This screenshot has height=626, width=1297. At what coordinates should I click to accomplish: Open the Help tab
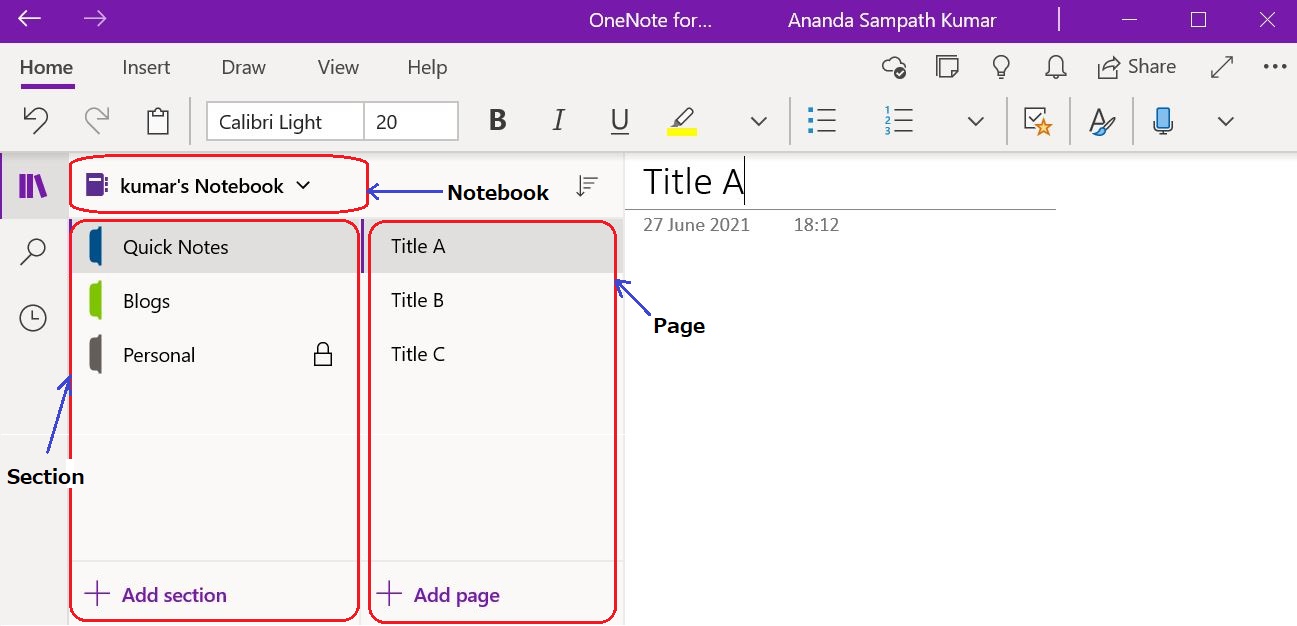427,68
